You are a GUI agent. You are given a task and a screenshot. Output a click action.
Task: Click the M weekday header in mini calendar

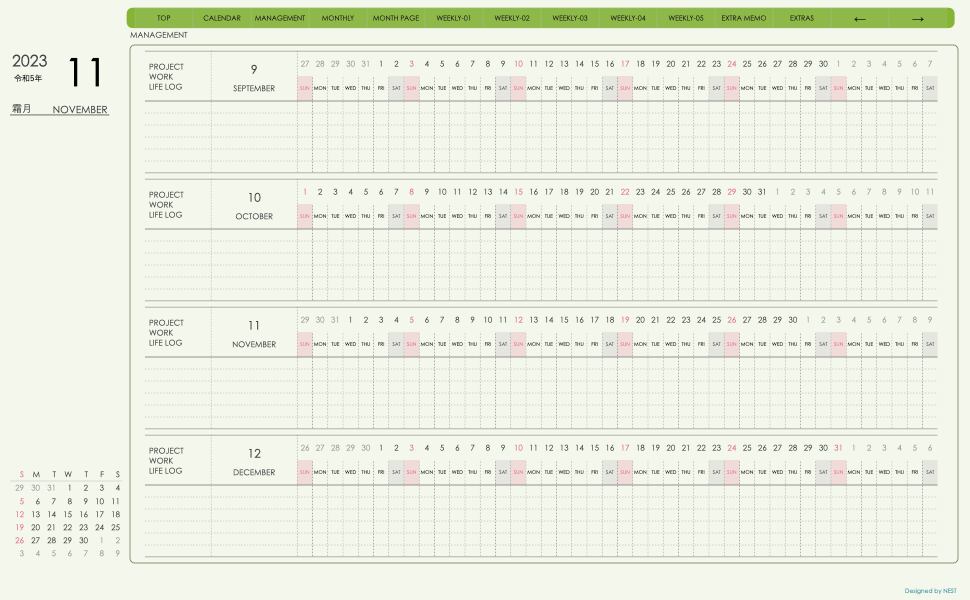coord(36,474)
